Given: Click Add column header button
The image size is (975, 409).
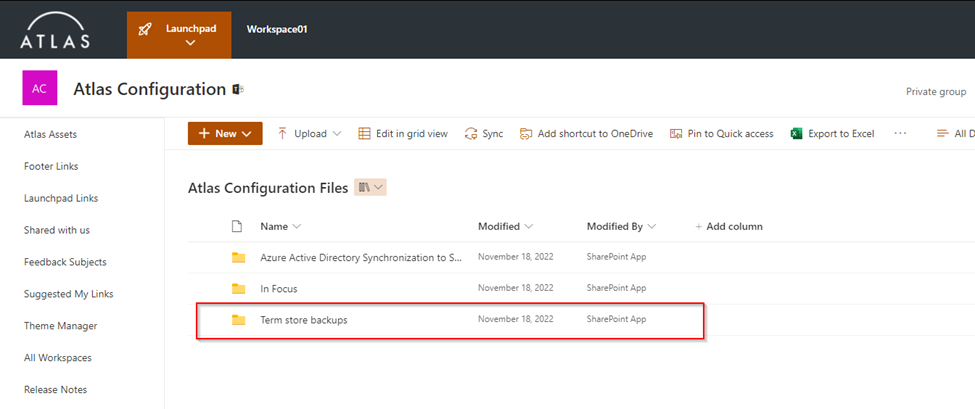Looking at the screenshot, I should point(729,227).
